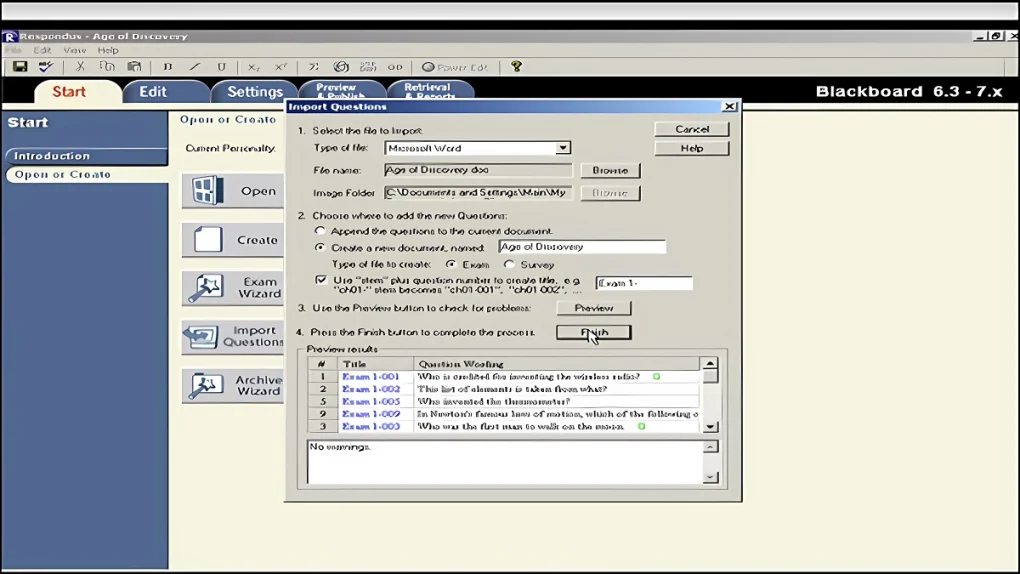This screenshot has height=574, width=1020.
Task: Click the Save icon in the toolbar
Action: (19, 67)
